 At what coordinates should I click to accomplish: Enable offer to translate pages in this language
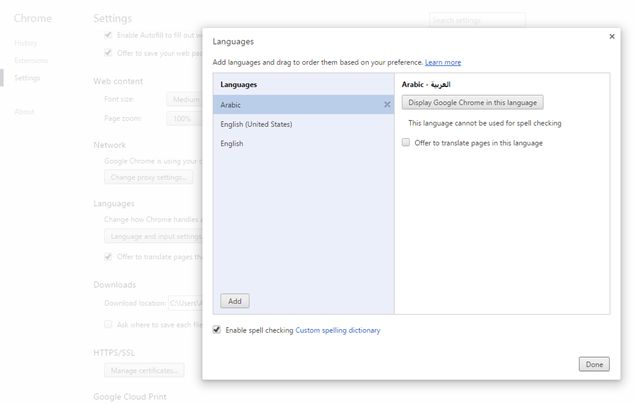point(406,143)
